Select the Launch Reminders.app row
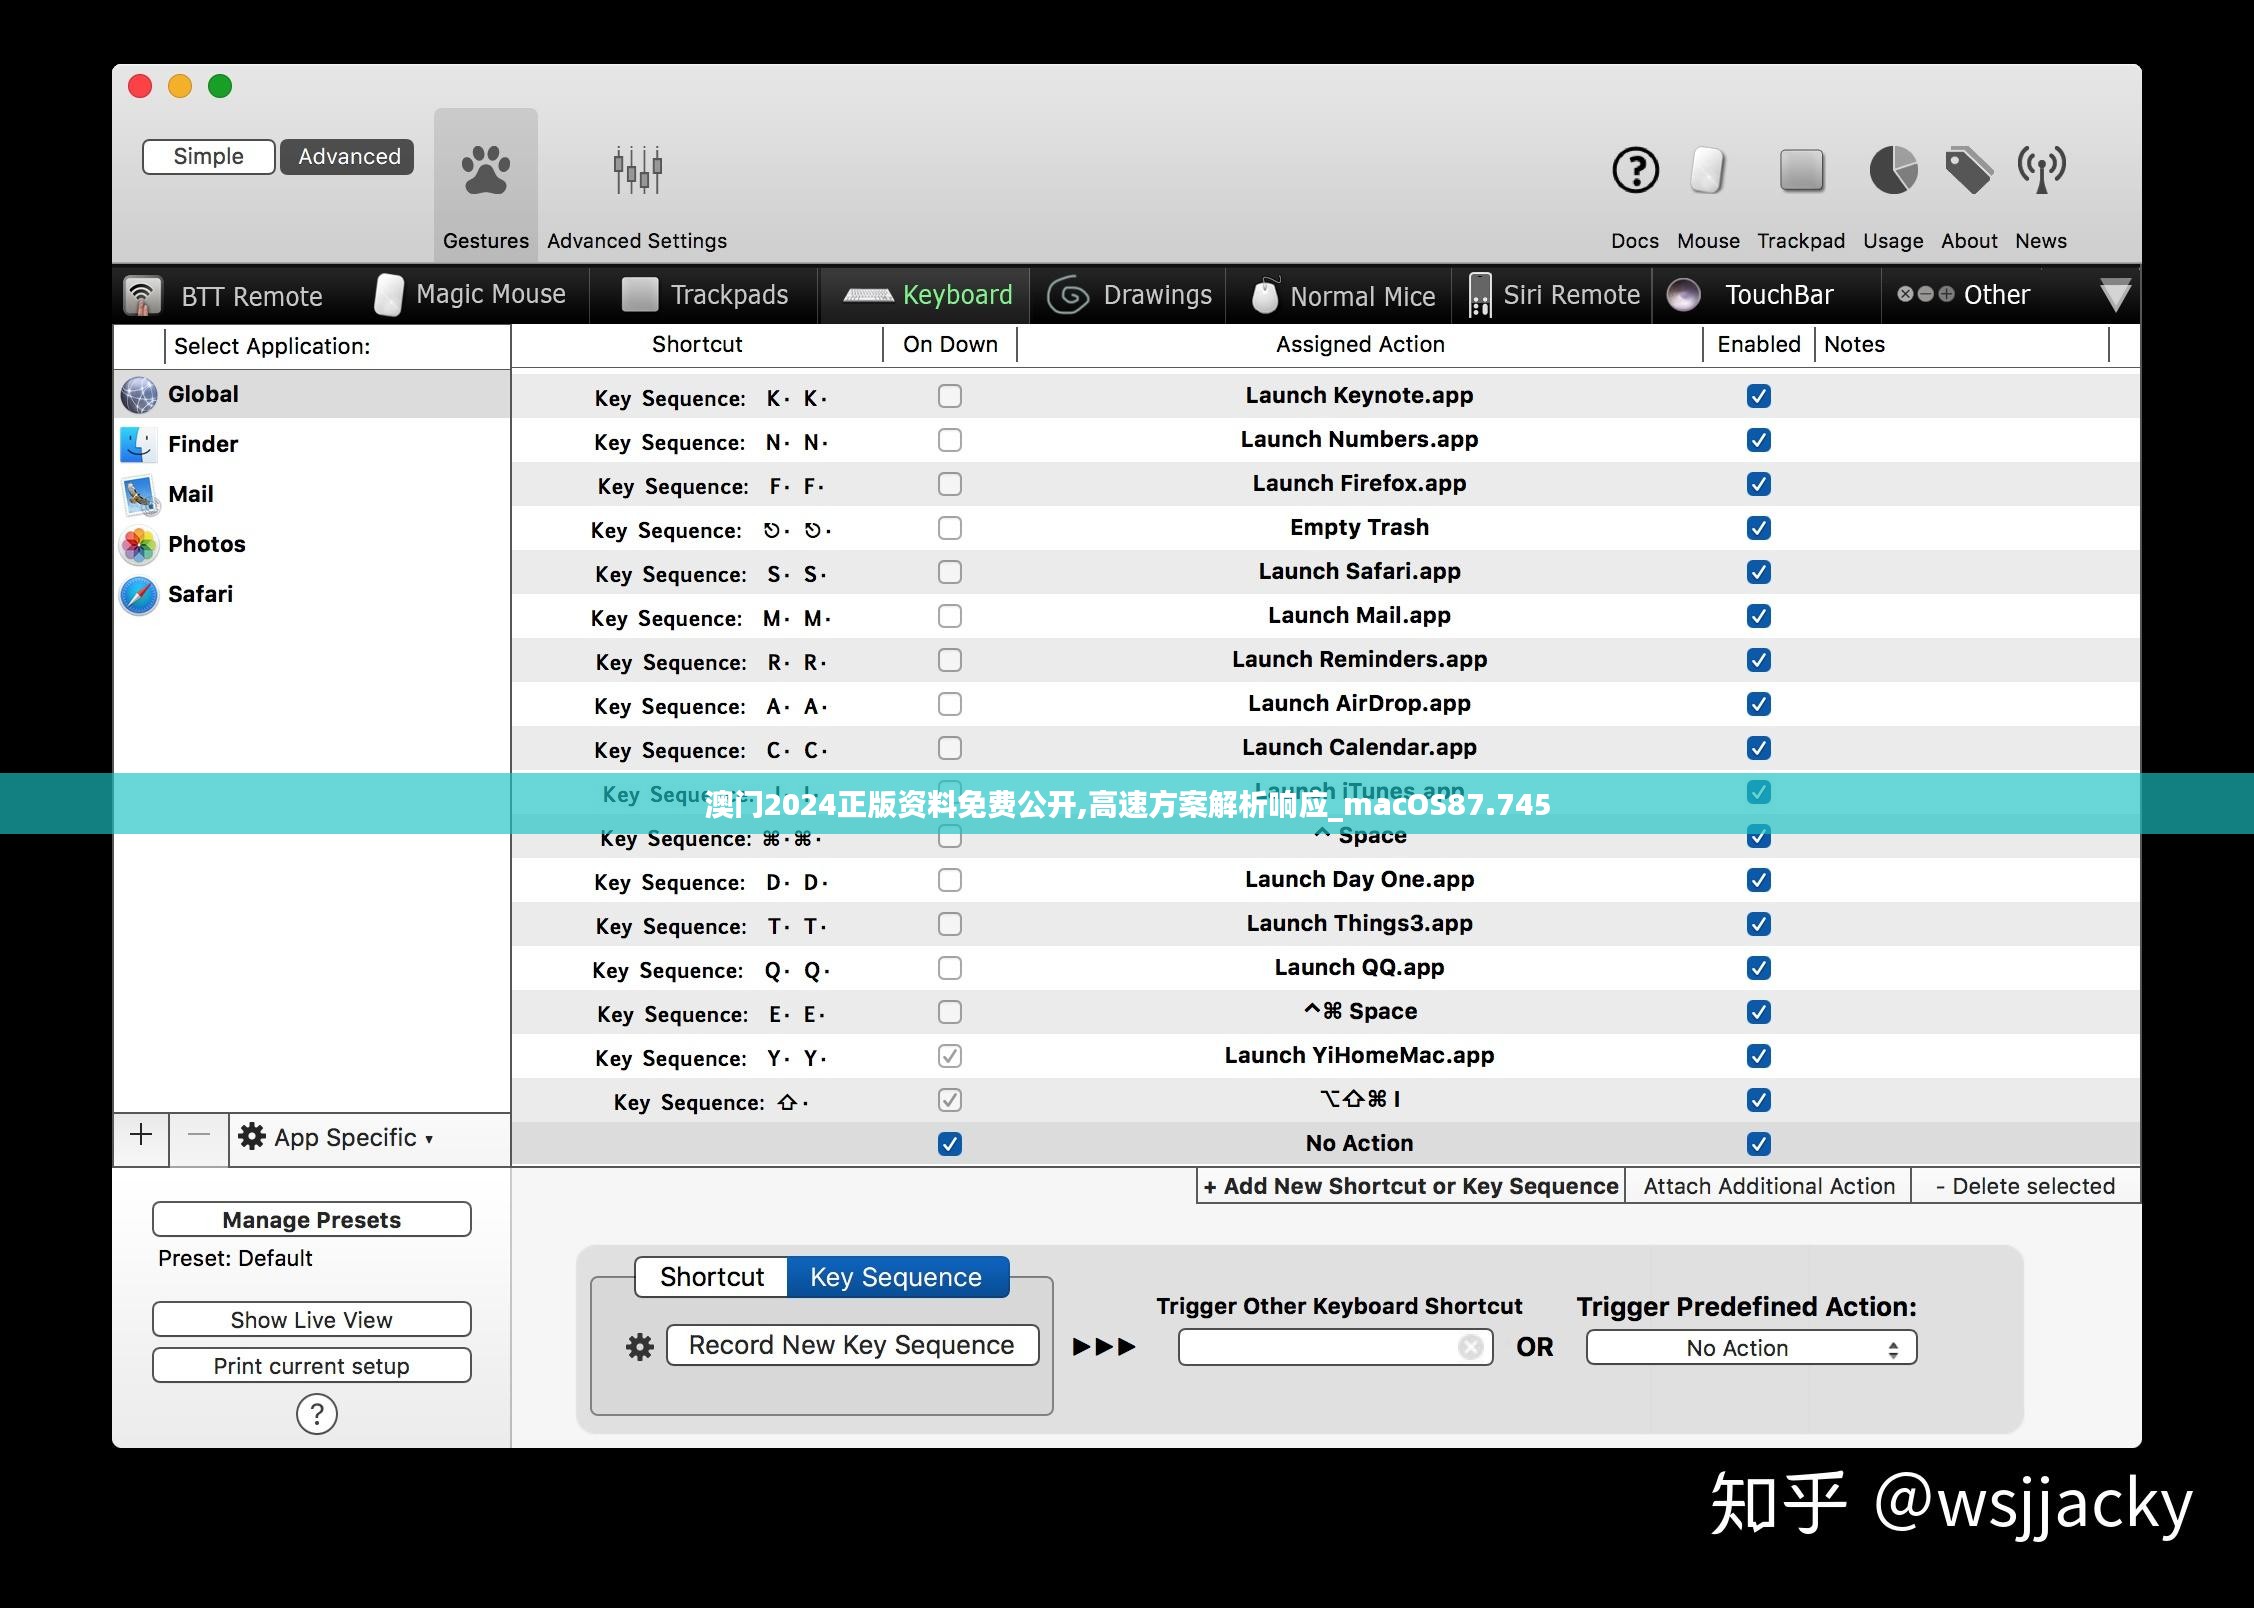Viewport: 2254px width, 1608px height. [x=1325, y=660]
